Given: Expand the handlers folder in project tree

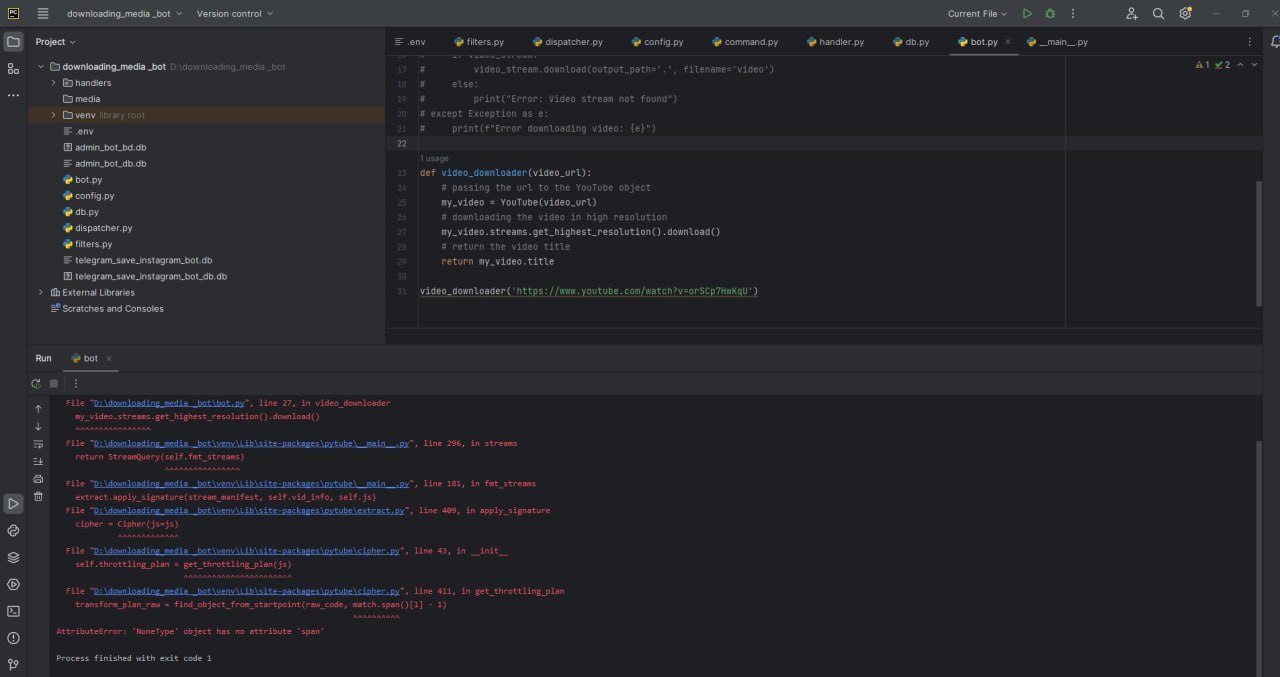Looking at the screenshot, I should 54,83.
